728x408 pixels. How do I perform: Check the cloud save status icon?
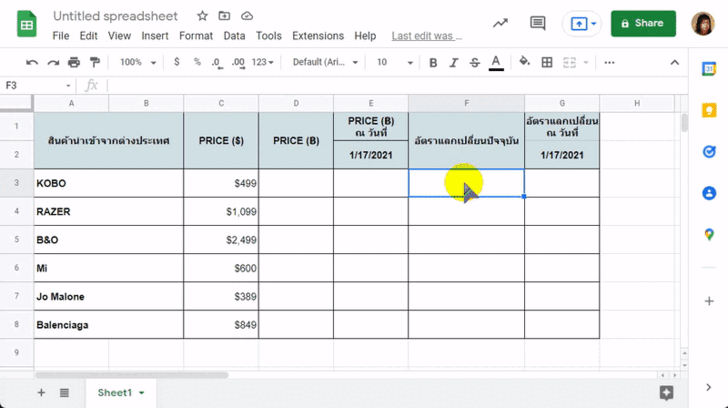pyautogui.click(x=247, y=16)
